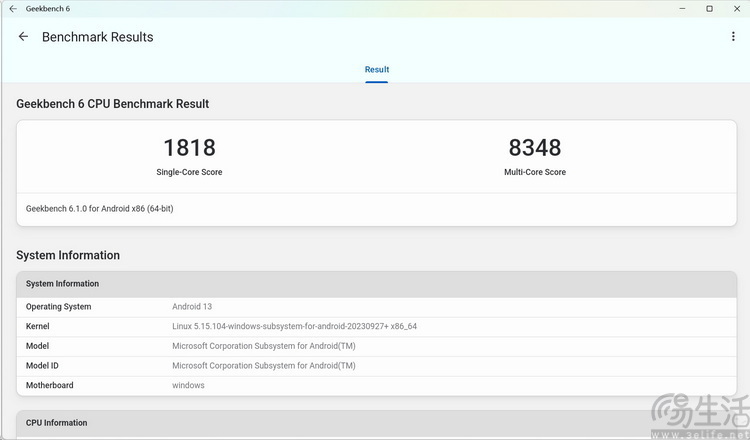Go back using the Benchmark Results arrow
The height and width of the screenshot is (440, 750).
pos(23,37)
